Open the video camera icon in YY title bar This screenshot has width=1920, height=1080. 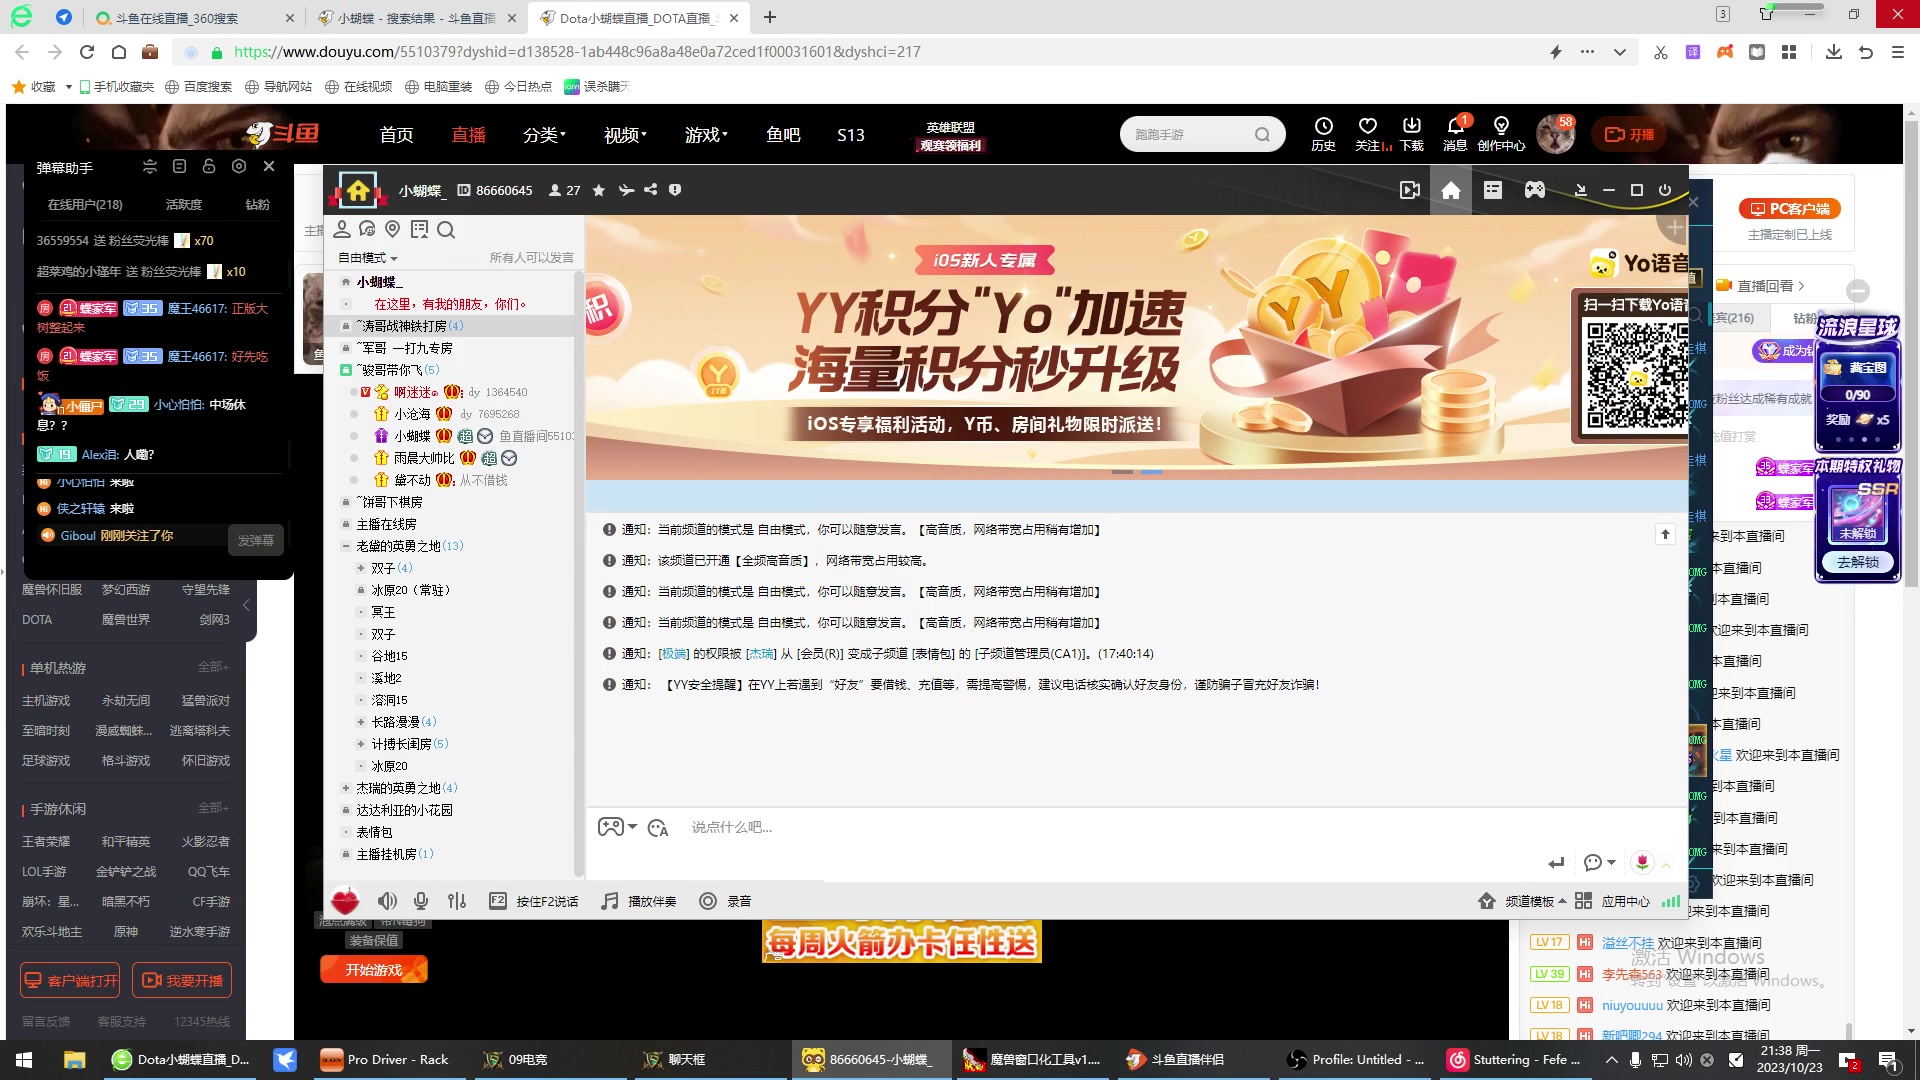pos(1410,190)
